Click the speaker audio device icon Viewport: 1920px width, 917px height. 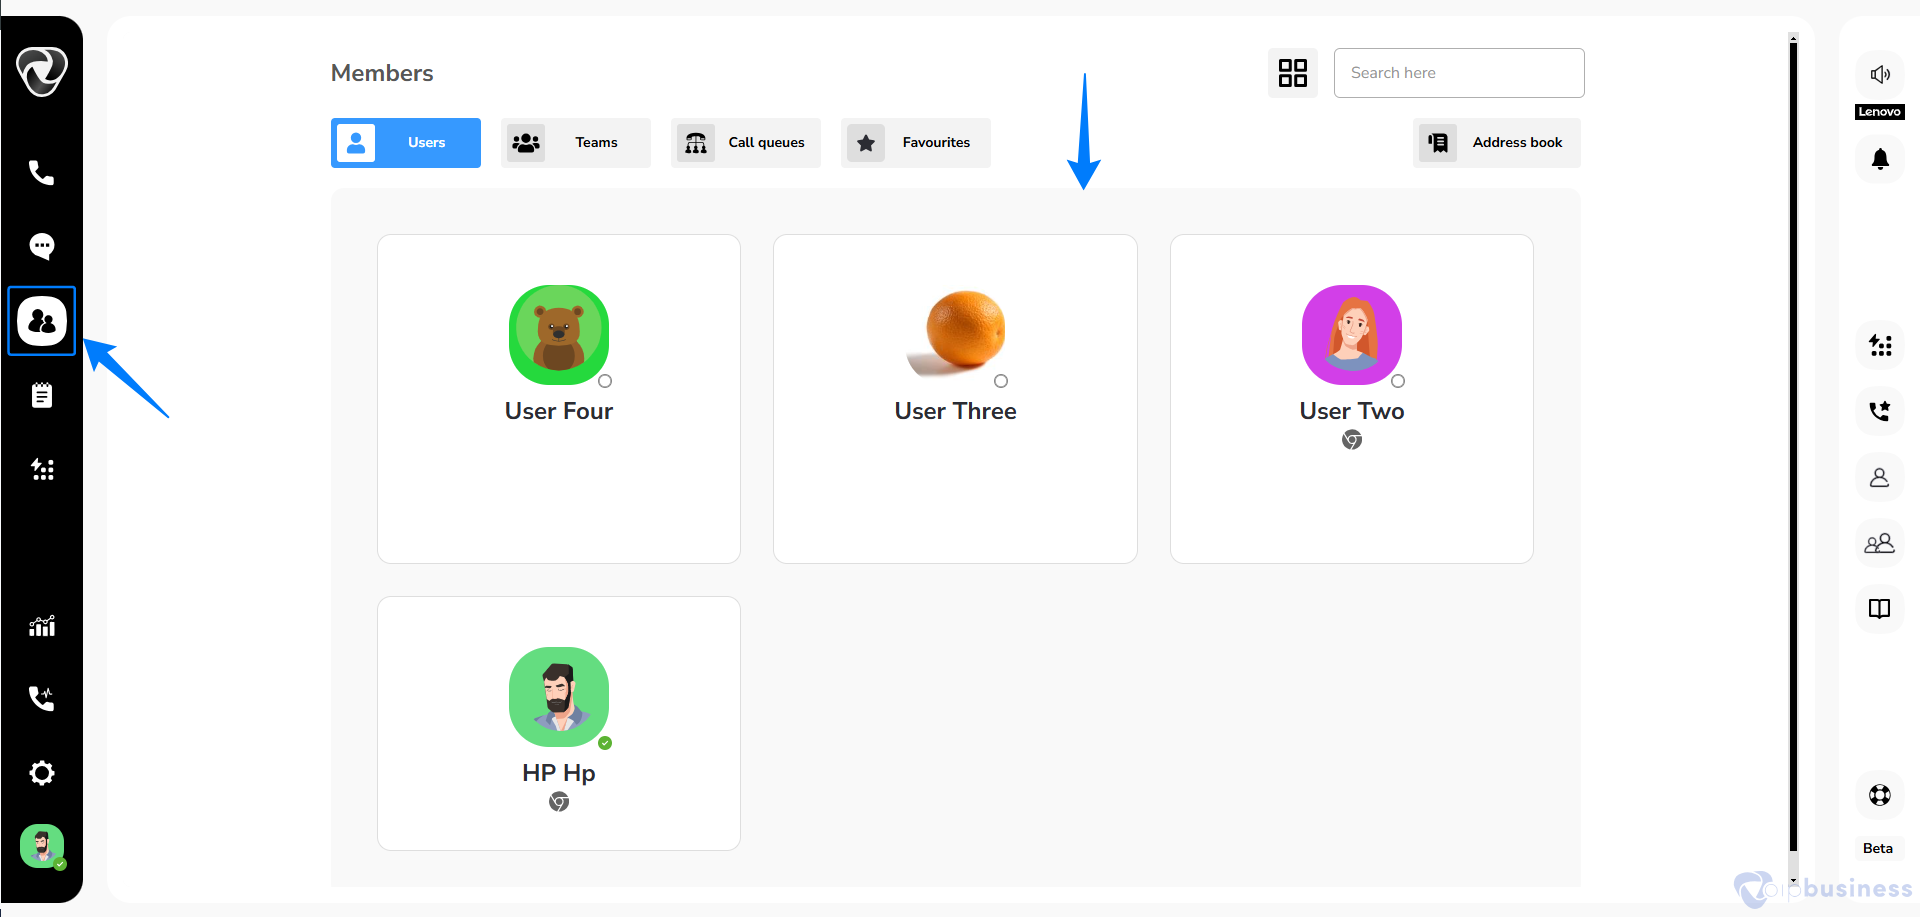pos(1880,74)
